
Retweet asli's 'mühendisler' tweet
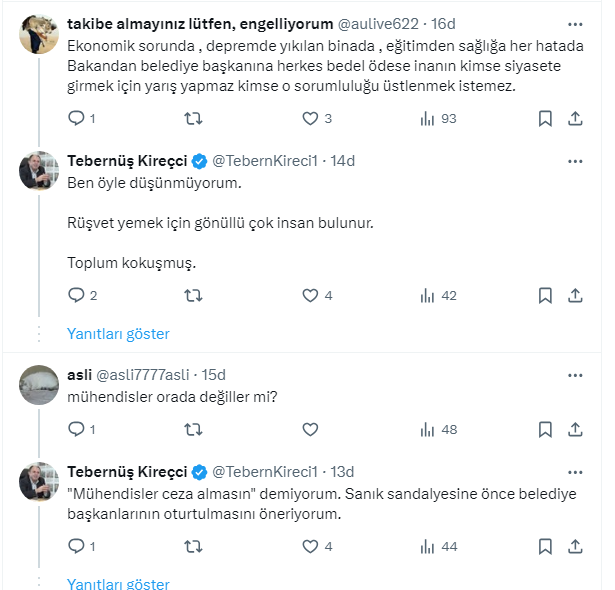[194, 429]
